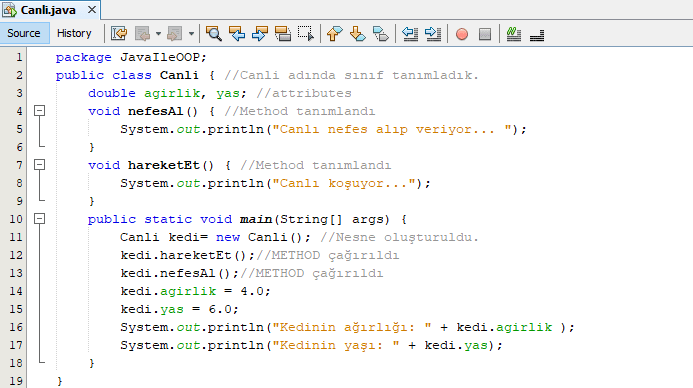This screenshot has width=693, height=388.
Task: Click the Uncomment toolbar icon
Action: click(537, 34)
